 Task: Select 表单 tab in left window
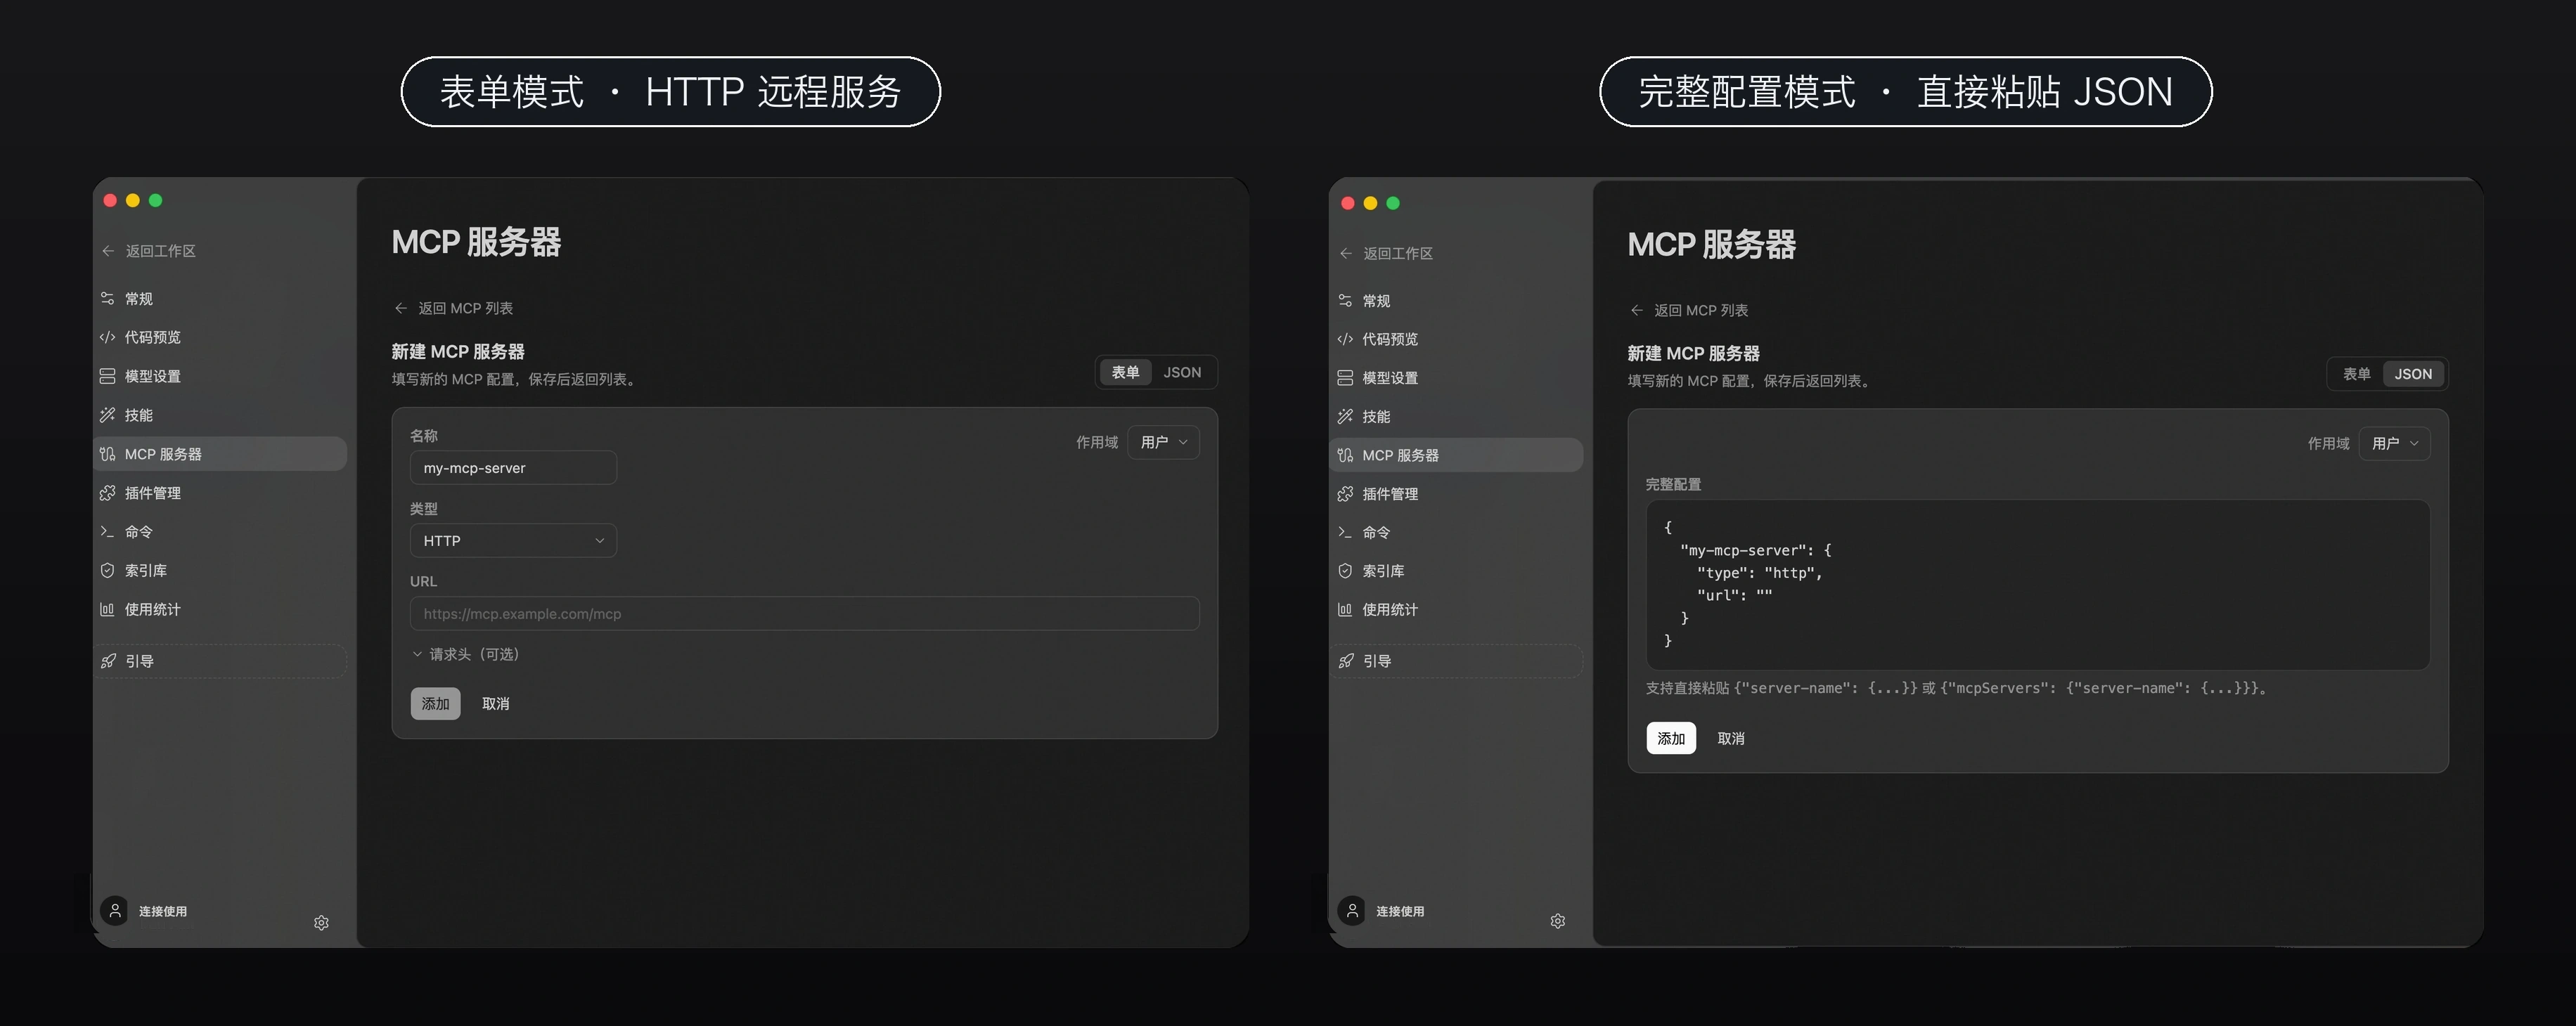pyautogui.click(x=1125, y=372)
